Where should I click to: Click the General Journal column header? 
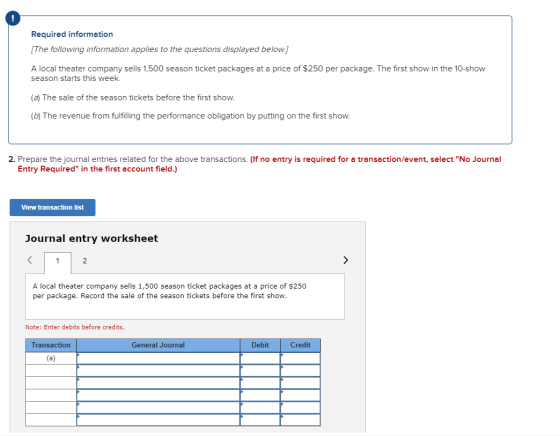[x=158, y=345]
